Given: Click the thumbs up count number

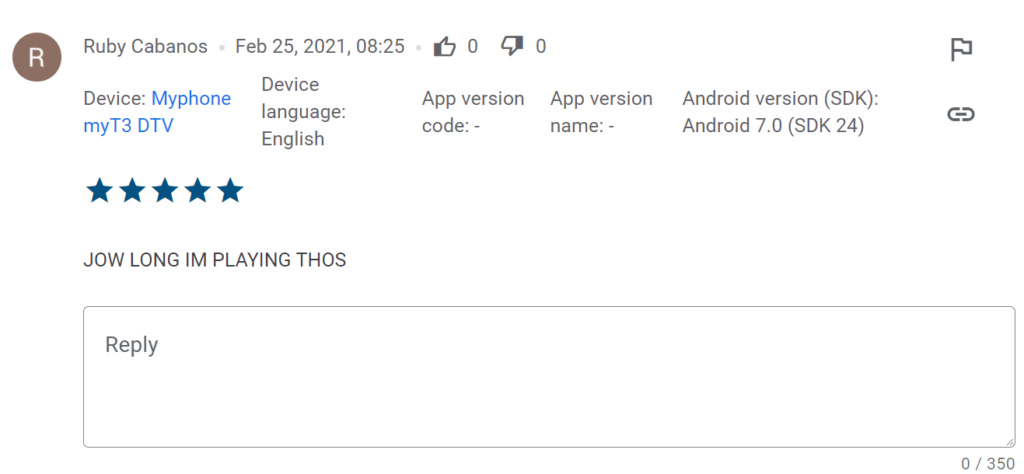Looking at the screenshot, I should click(x=472, y=46).
